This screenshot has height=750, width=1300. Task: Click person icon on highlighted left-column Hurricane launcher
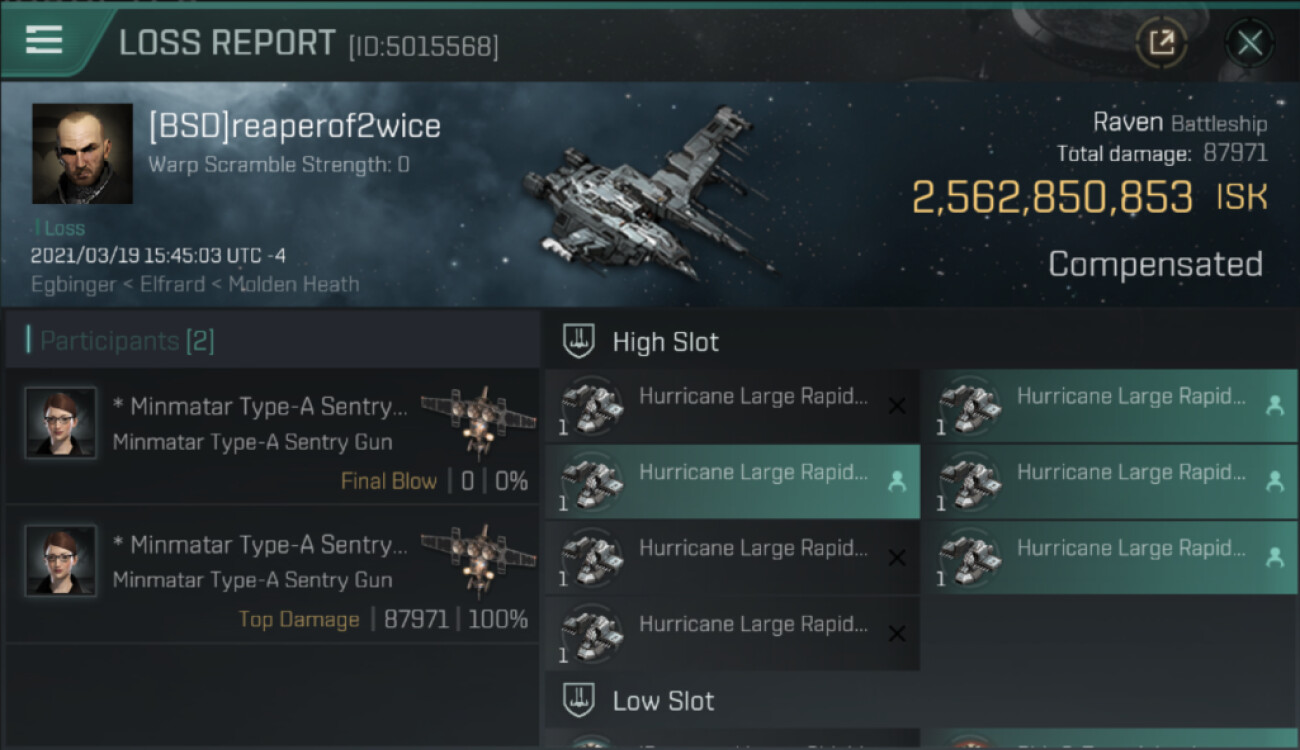[896, 482]
